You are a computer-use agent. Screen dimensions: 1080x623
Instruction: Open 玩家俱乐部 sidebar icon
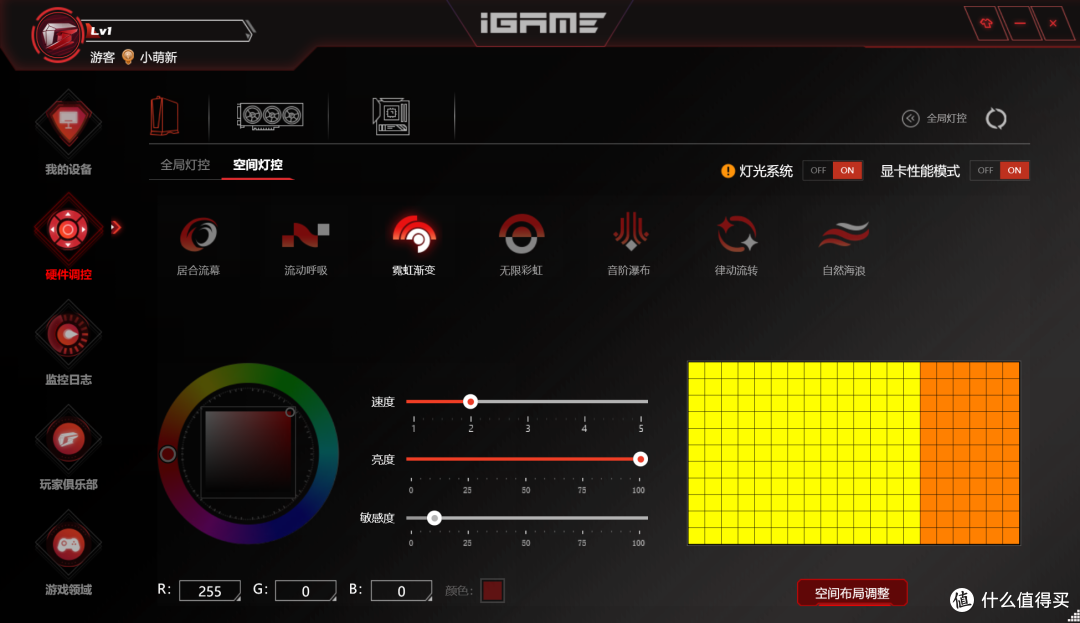68,439
